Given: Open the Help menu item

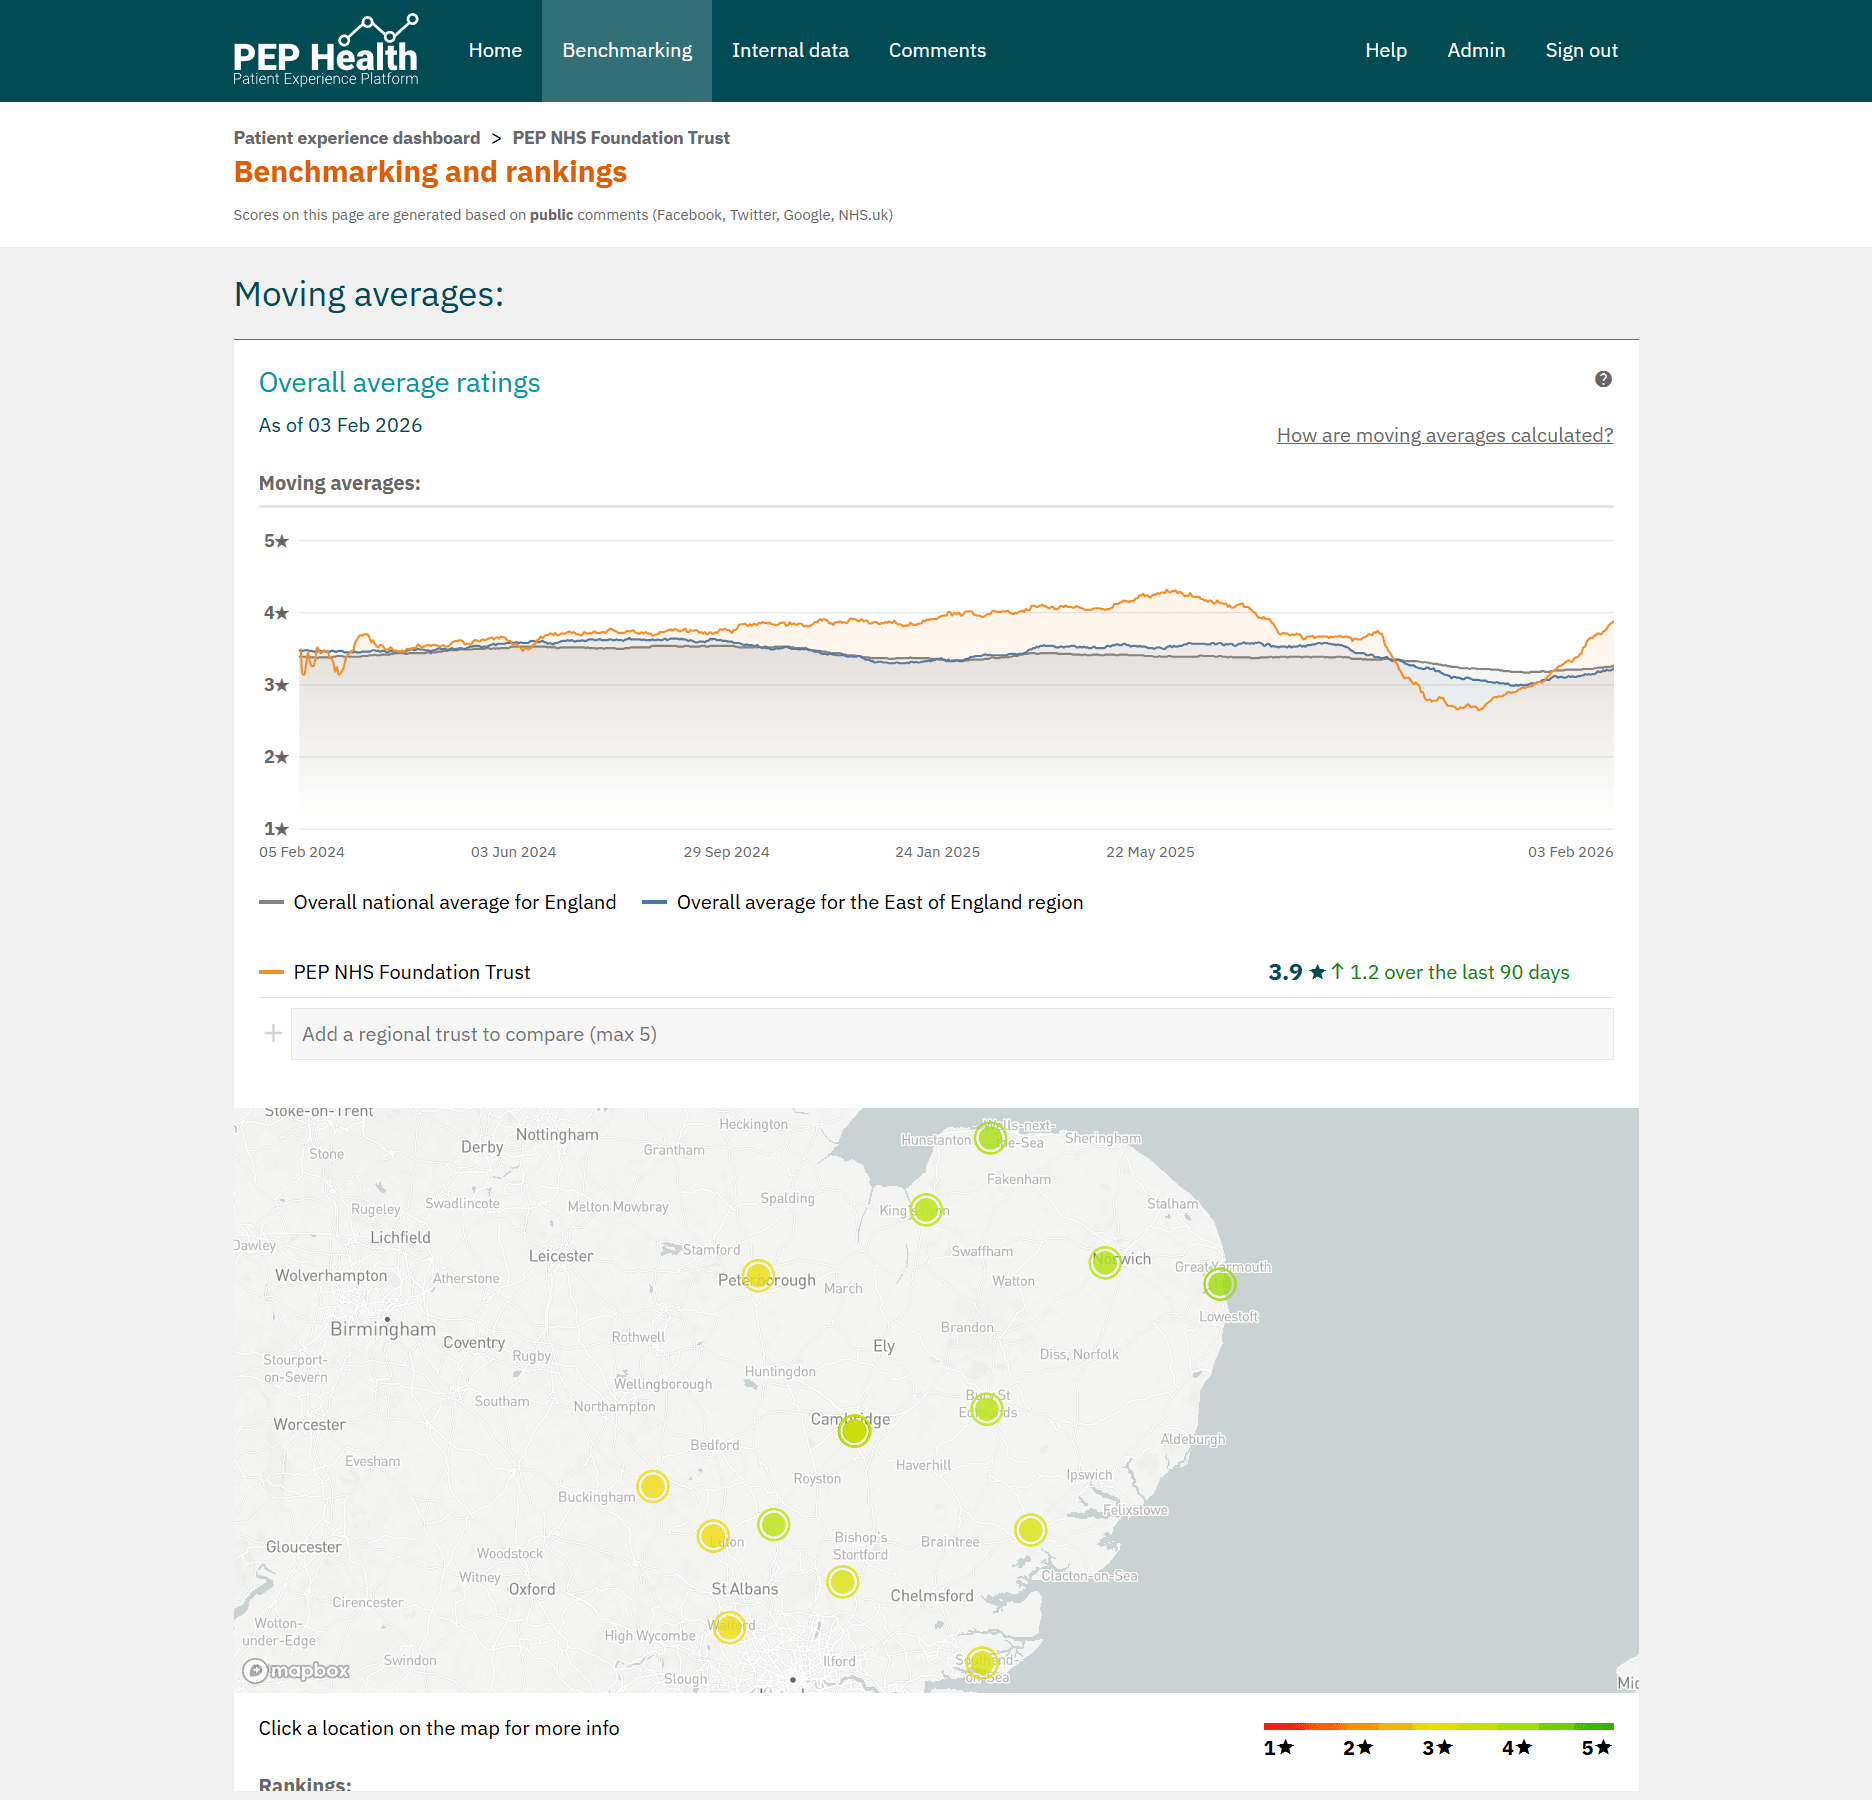Looking at the screenshot, I should point(1386,51).
